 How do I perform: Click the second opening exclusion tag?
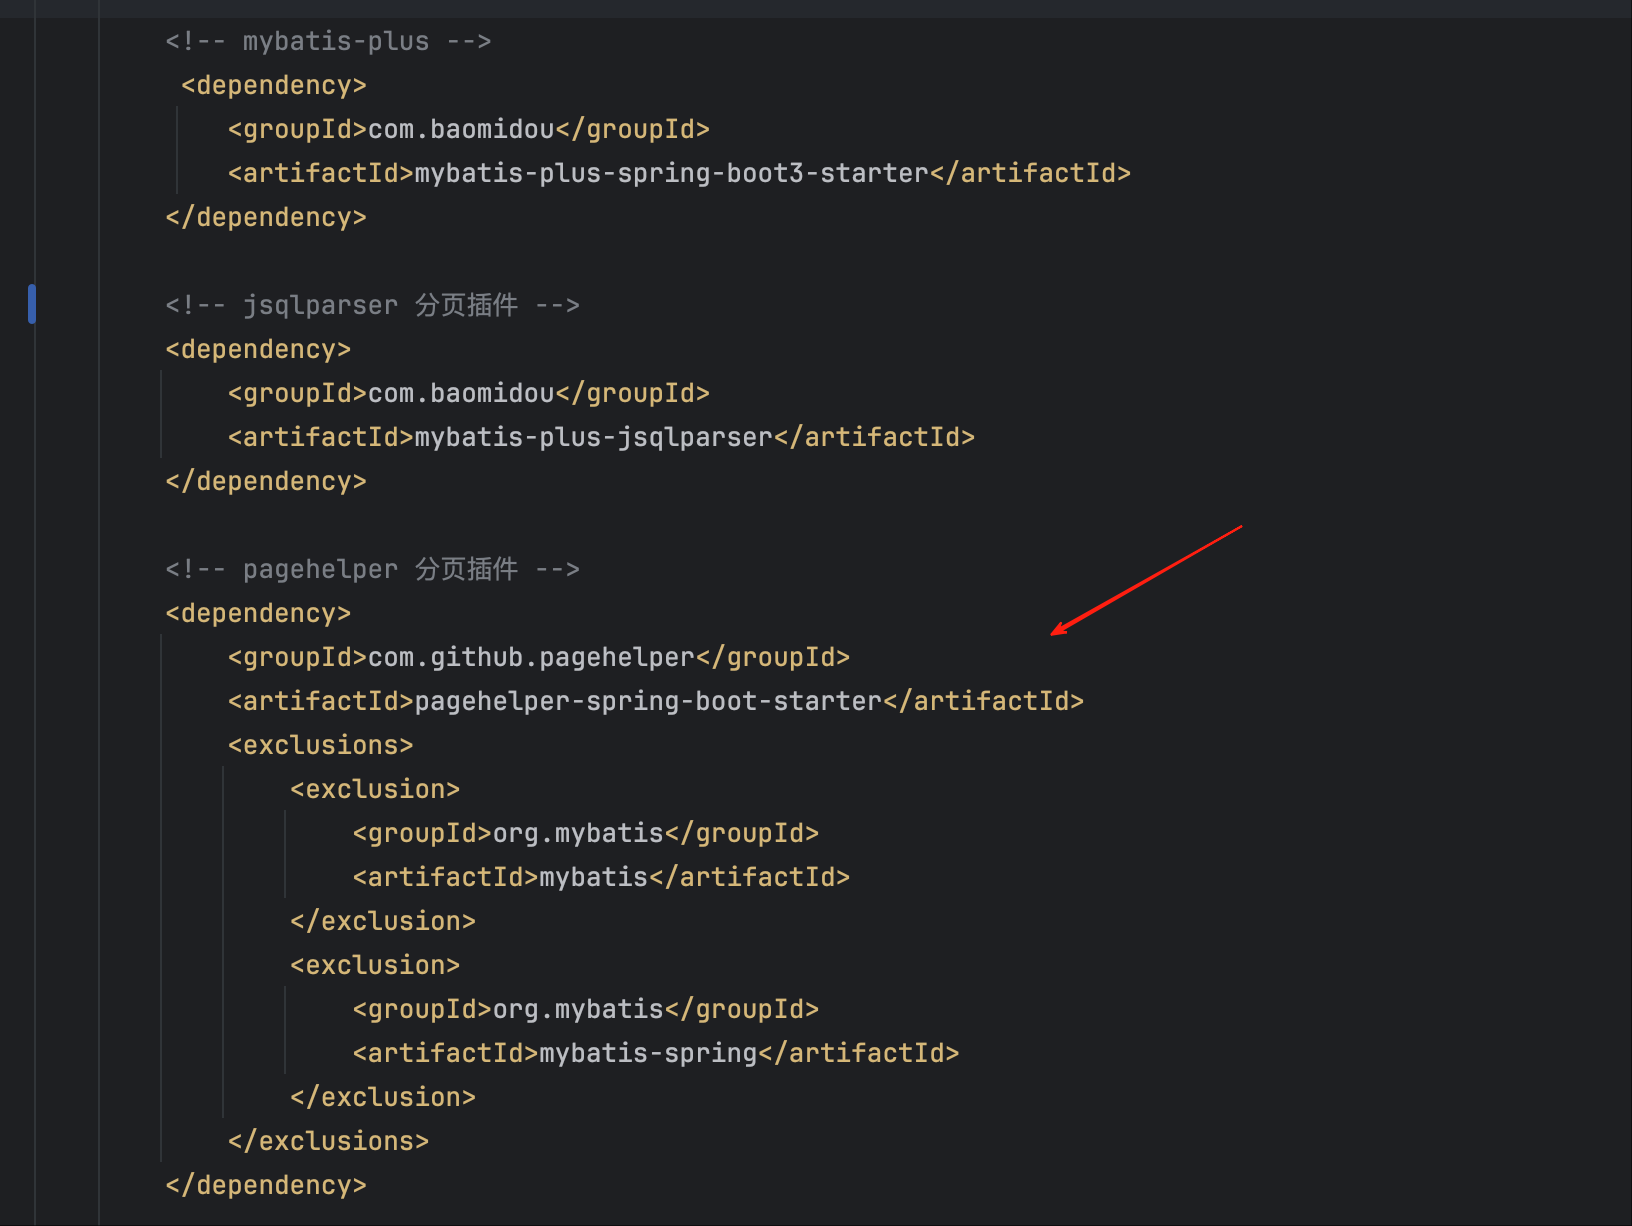(375, 966)
